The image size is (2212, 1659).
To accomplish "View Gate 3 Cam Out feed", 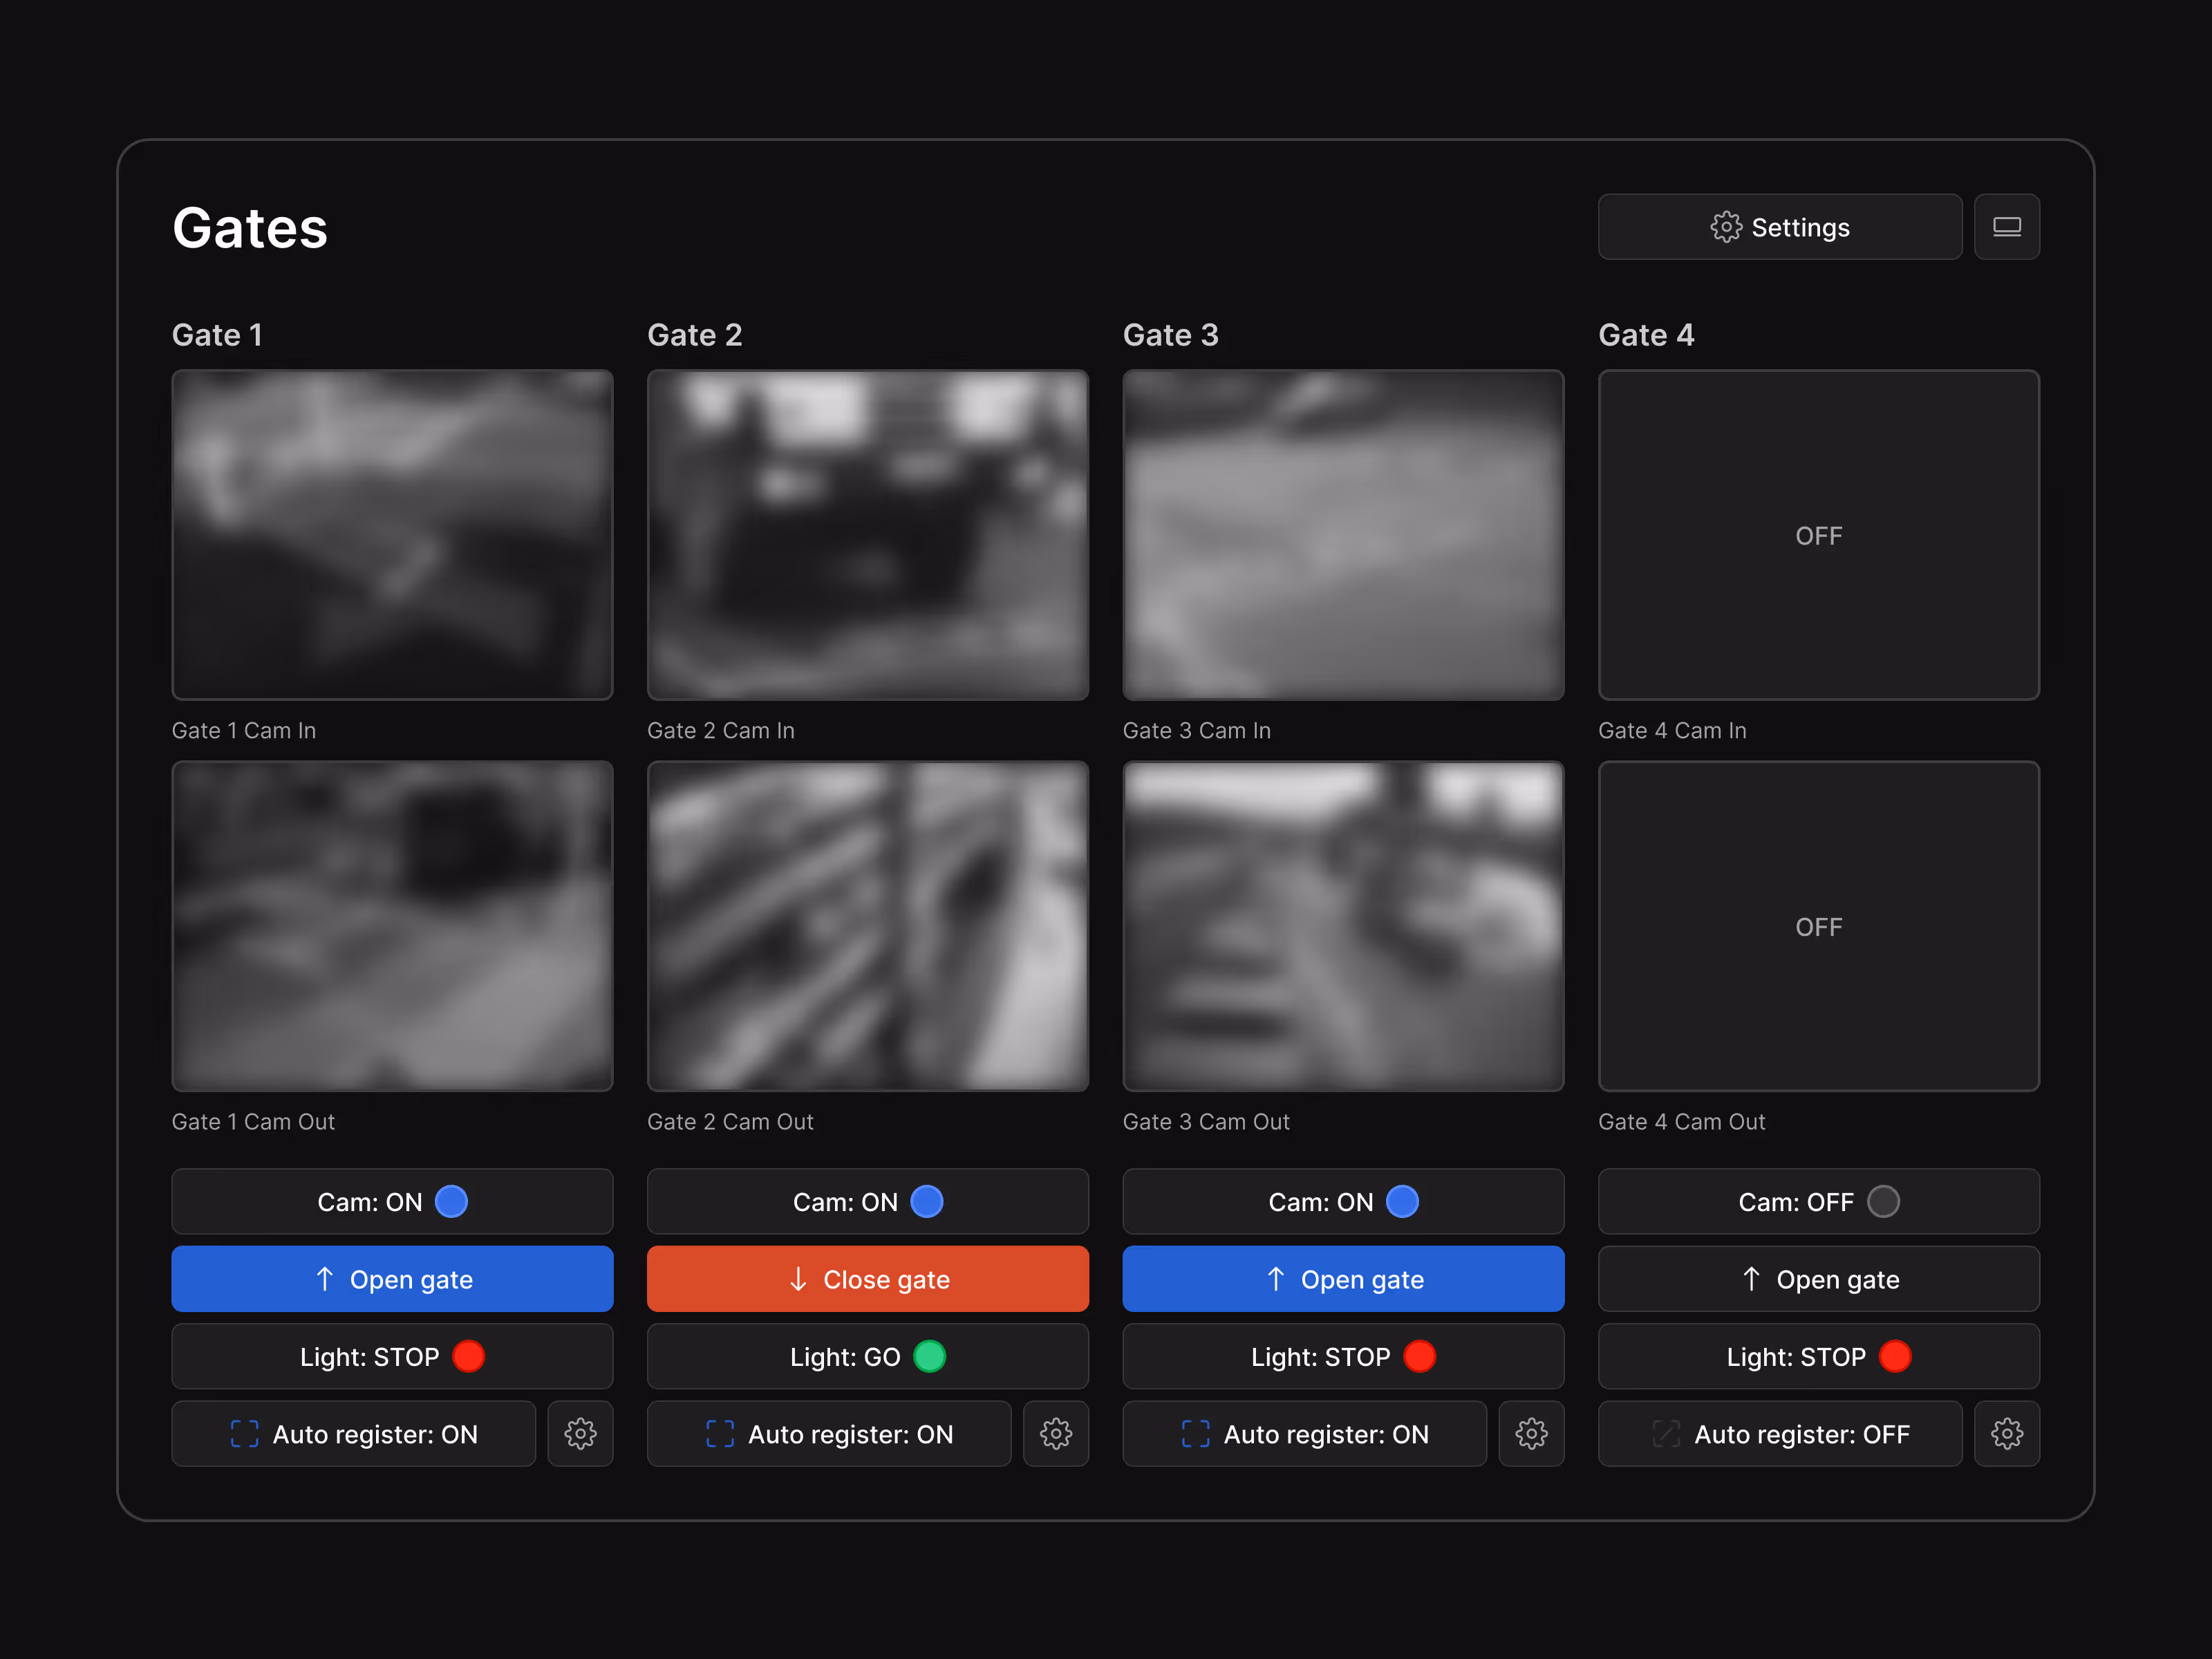I will pyautogui.click(x=1342, y=926).
